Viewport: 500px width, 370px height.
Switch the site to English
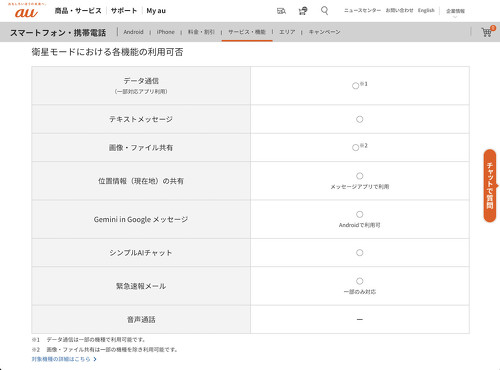point(426,10)
